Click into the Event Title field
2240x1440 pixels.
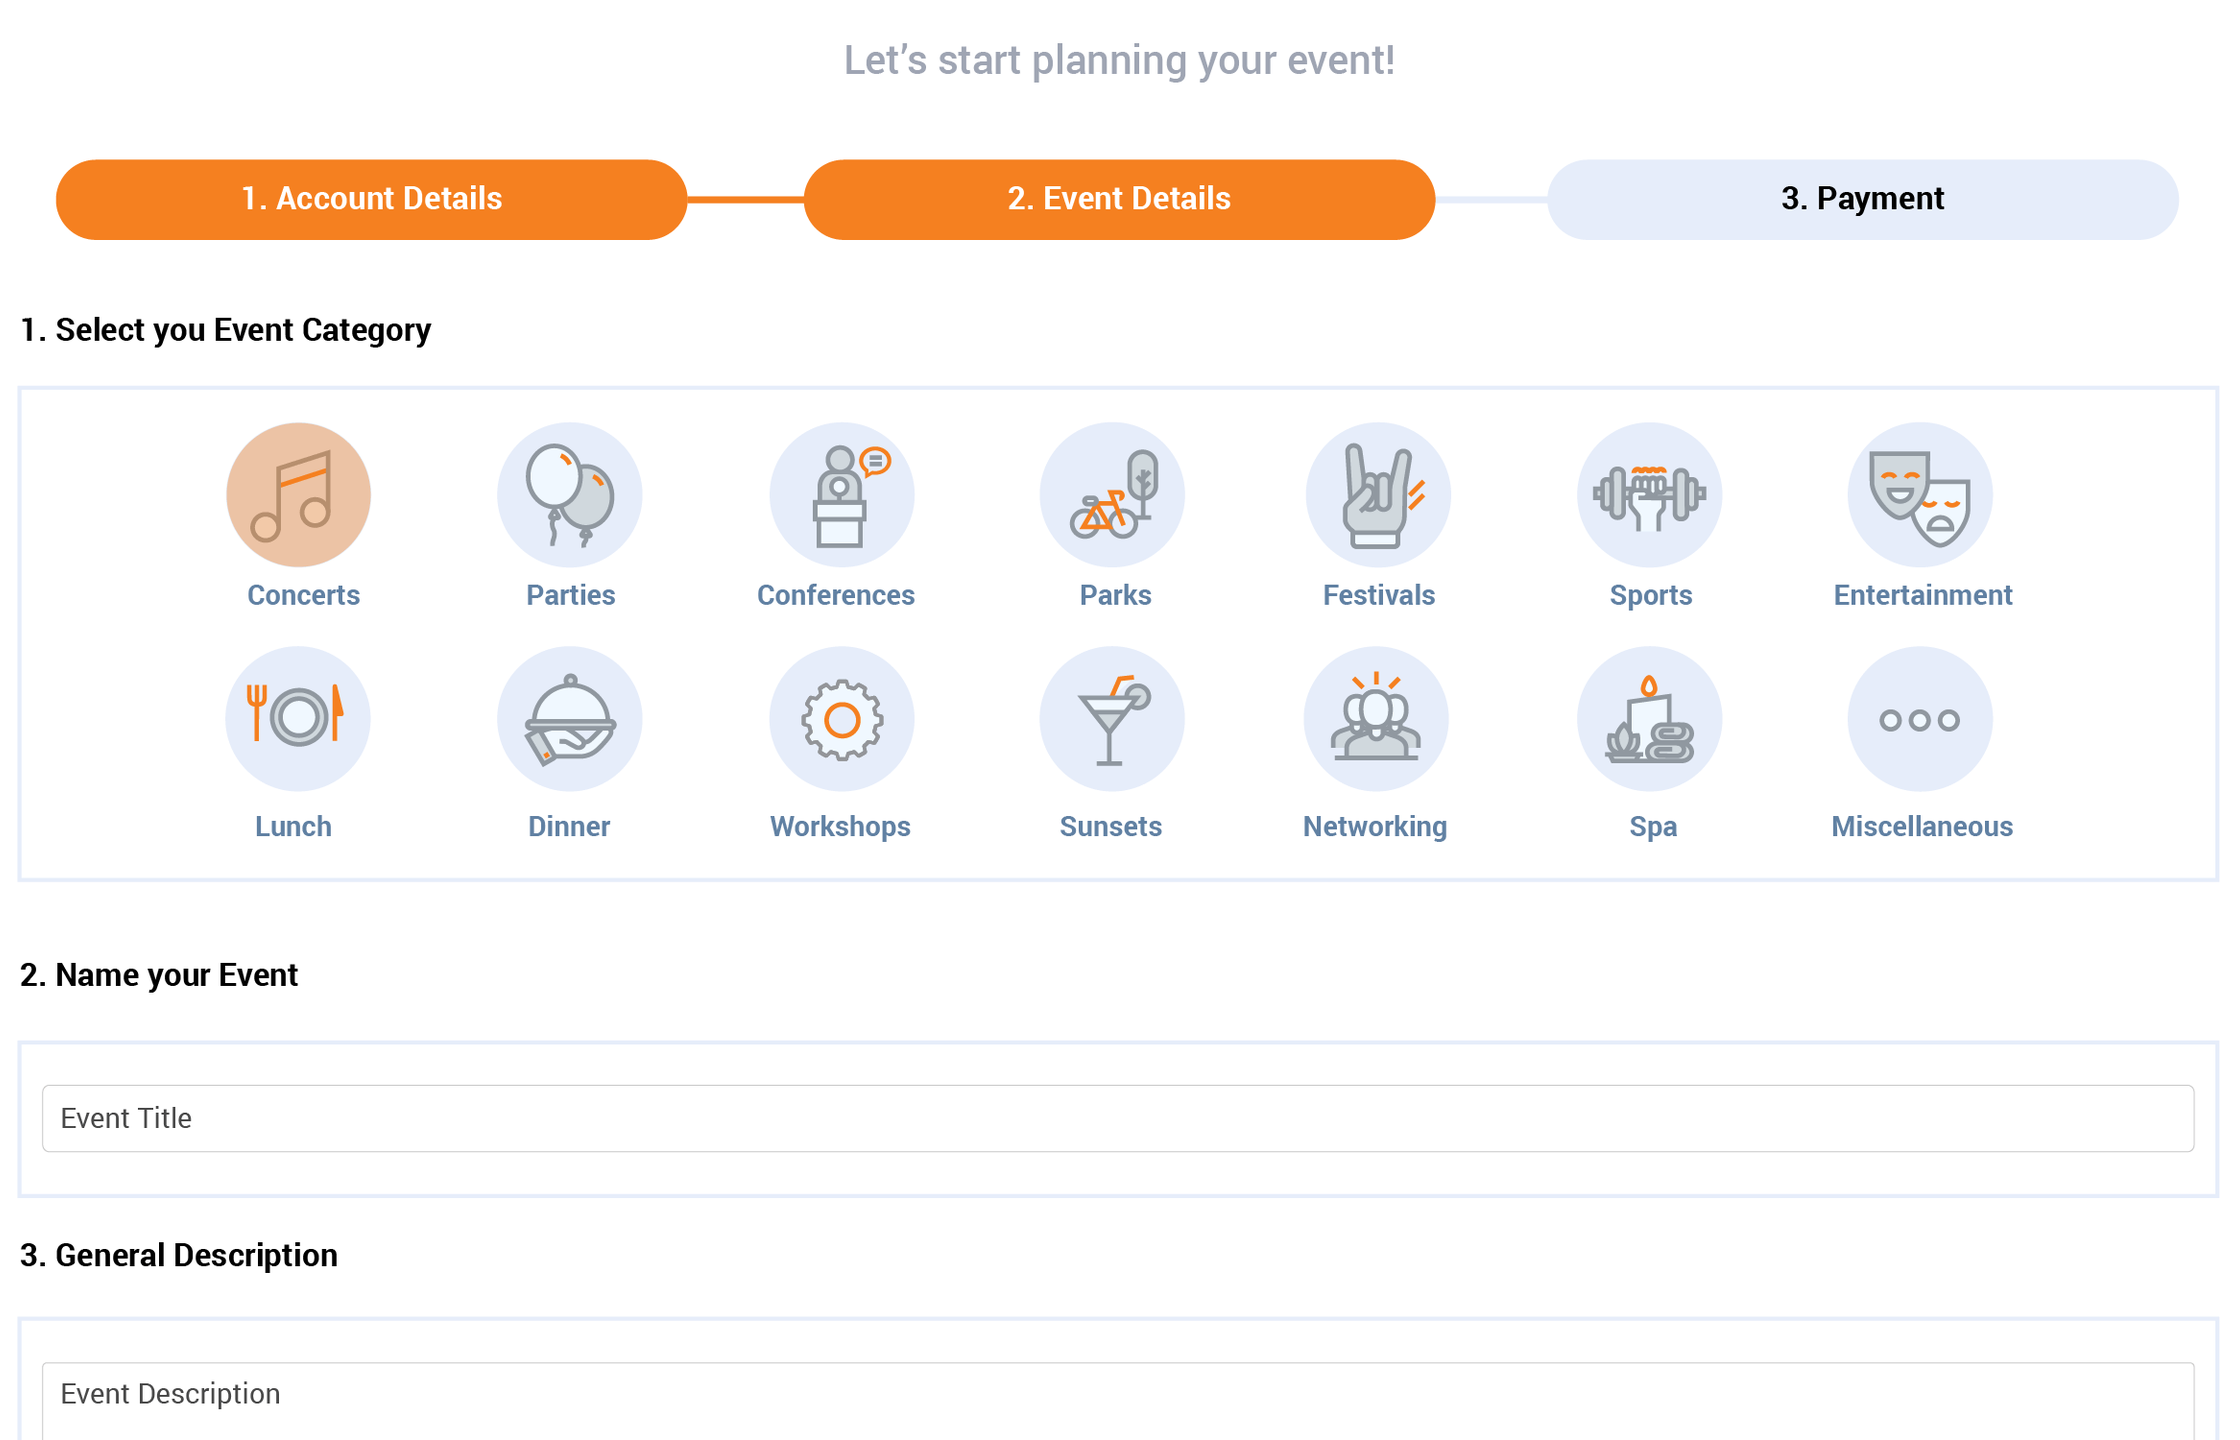(1118, 1118)
